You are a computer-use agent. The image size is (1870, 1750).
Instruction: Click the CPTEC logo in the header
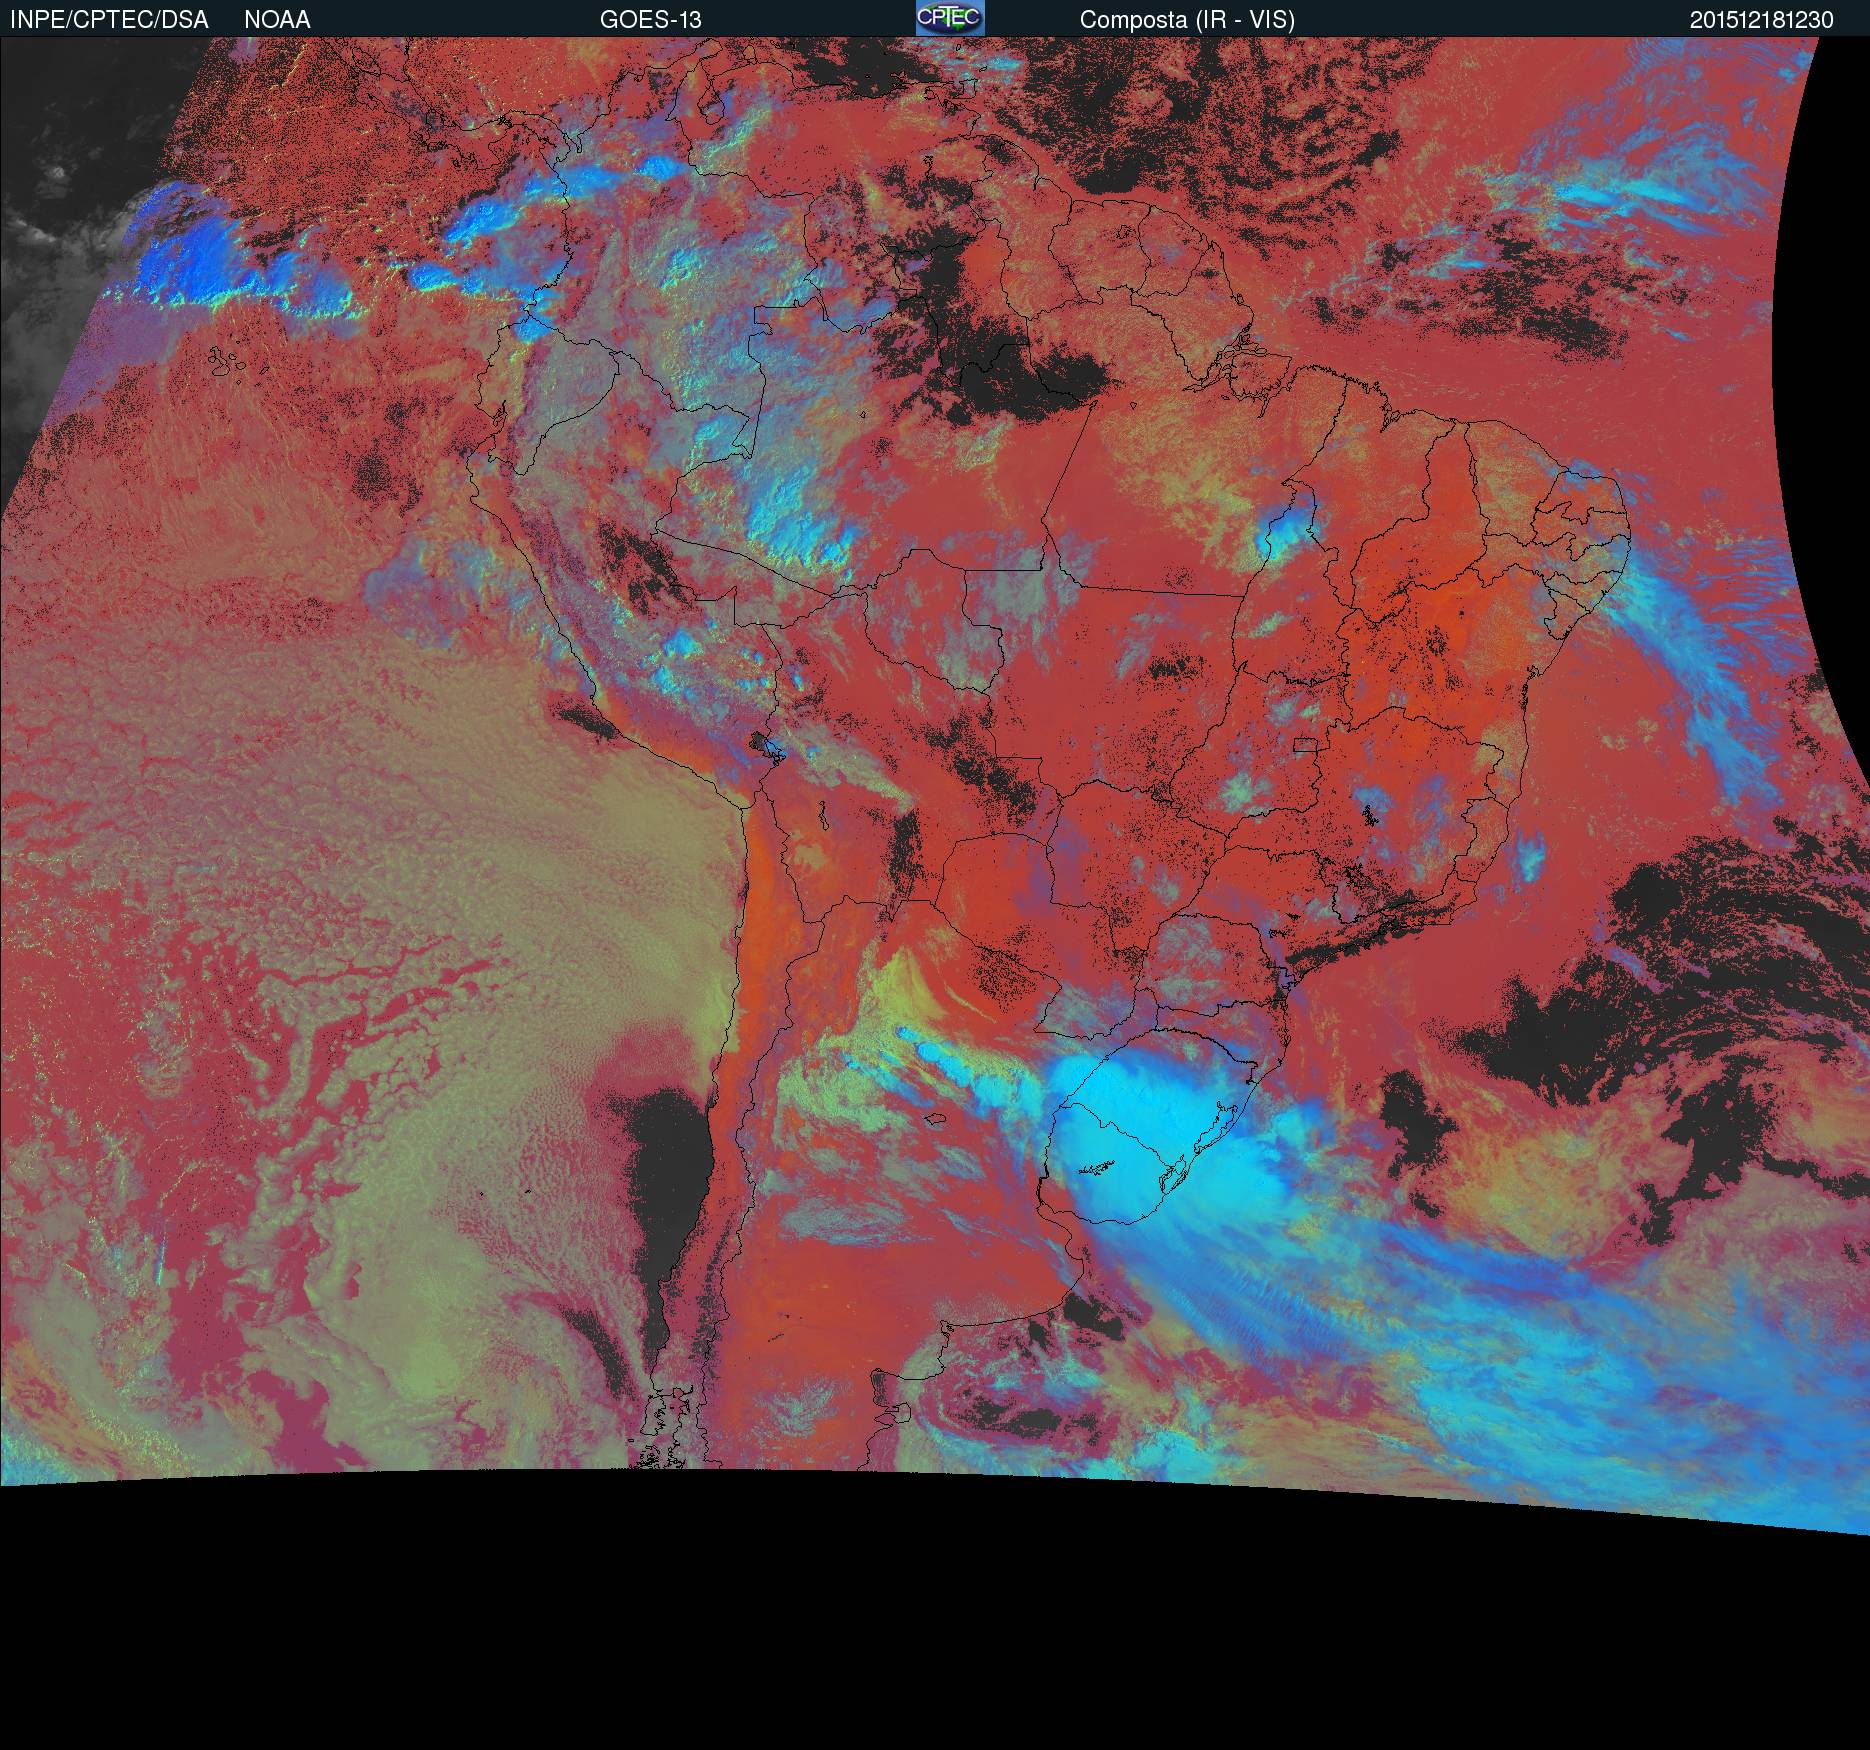click(950, 18)
